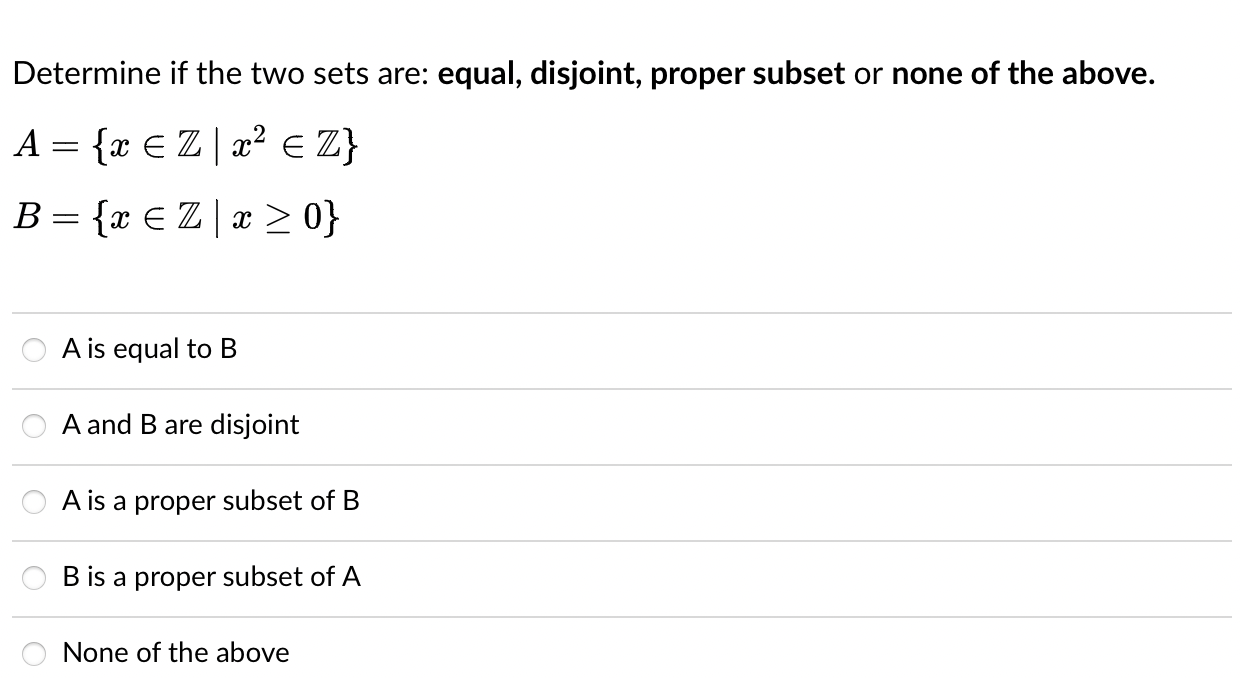Click the "A and B are disjoint" answer label
This screenshot has width=1240, height=678.
pyautogui.click(x=180, y=425)
